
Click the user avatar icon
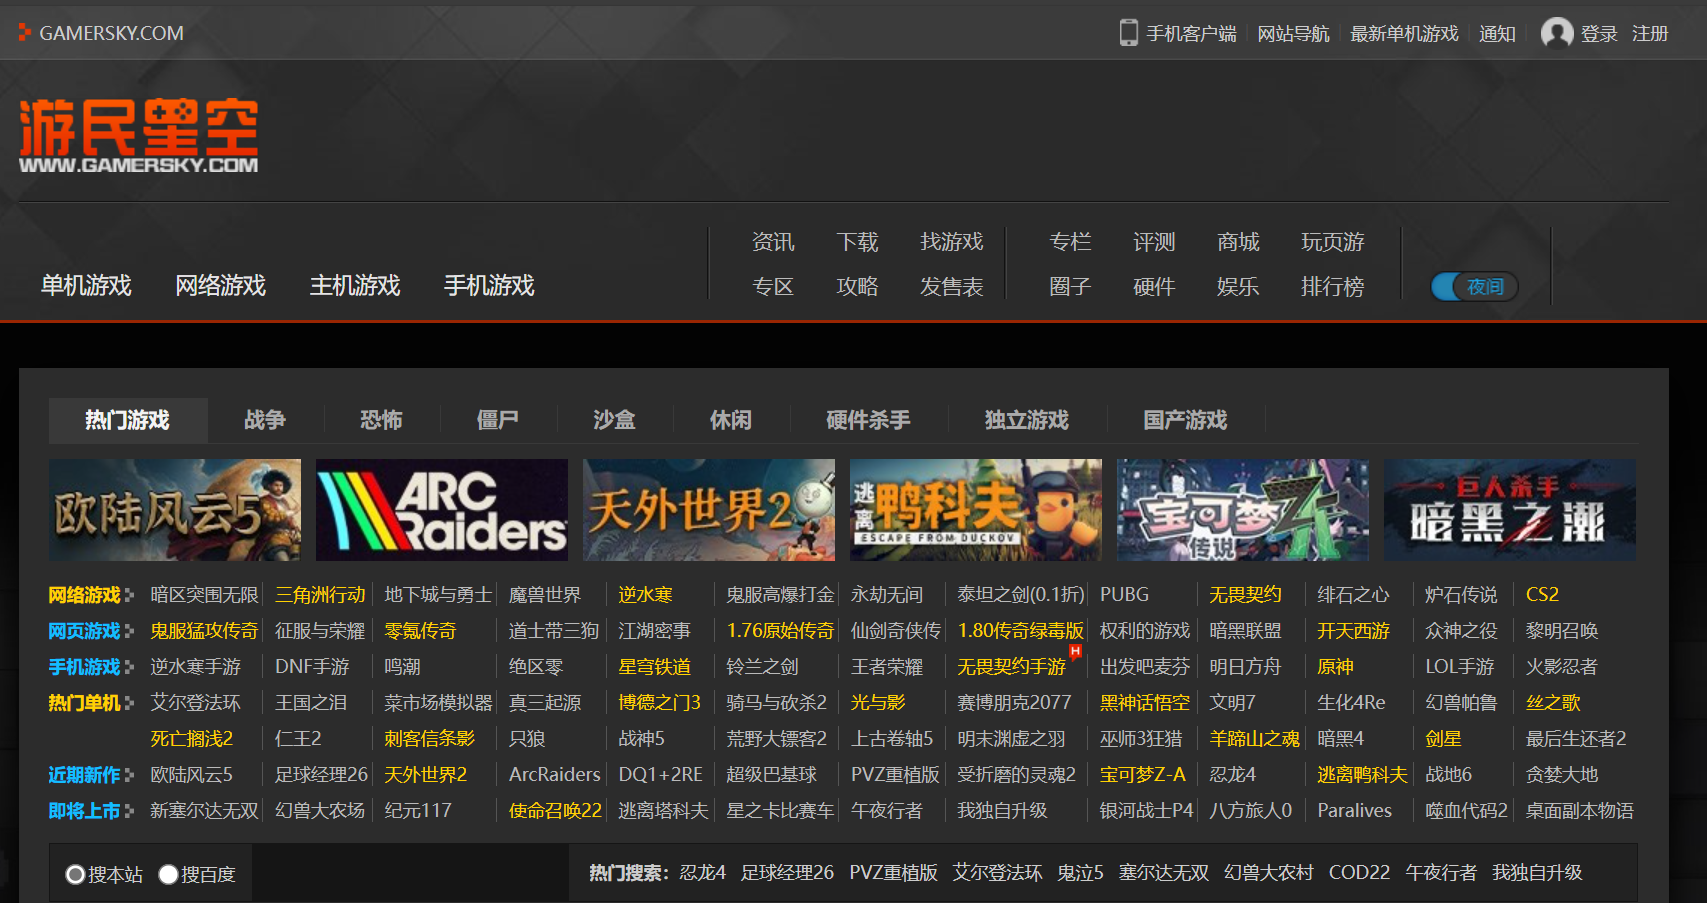tap(1556, 33)
